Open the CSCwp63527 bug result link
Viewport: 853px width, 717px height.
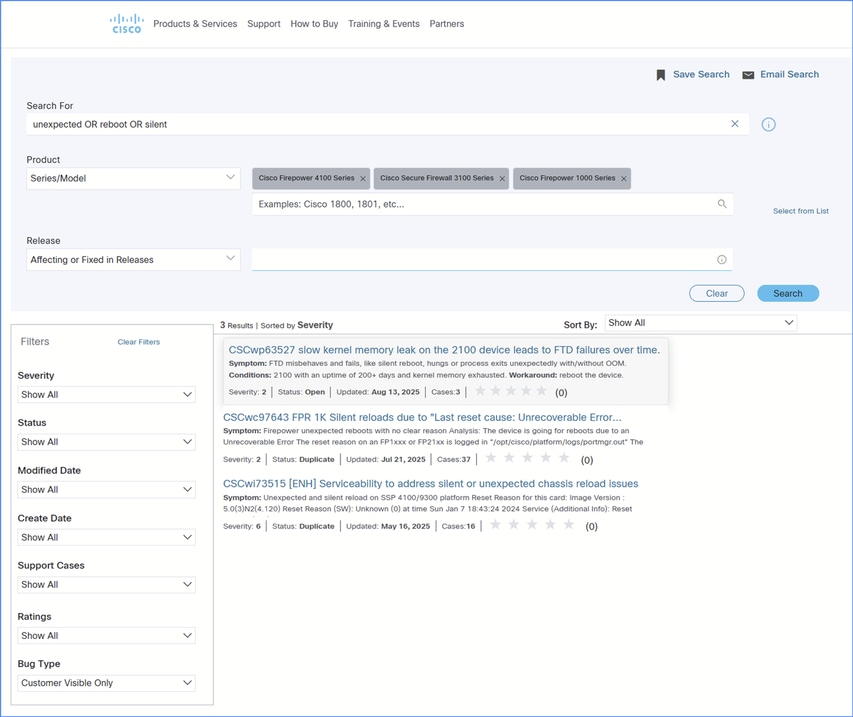click(x=444, y=350)
